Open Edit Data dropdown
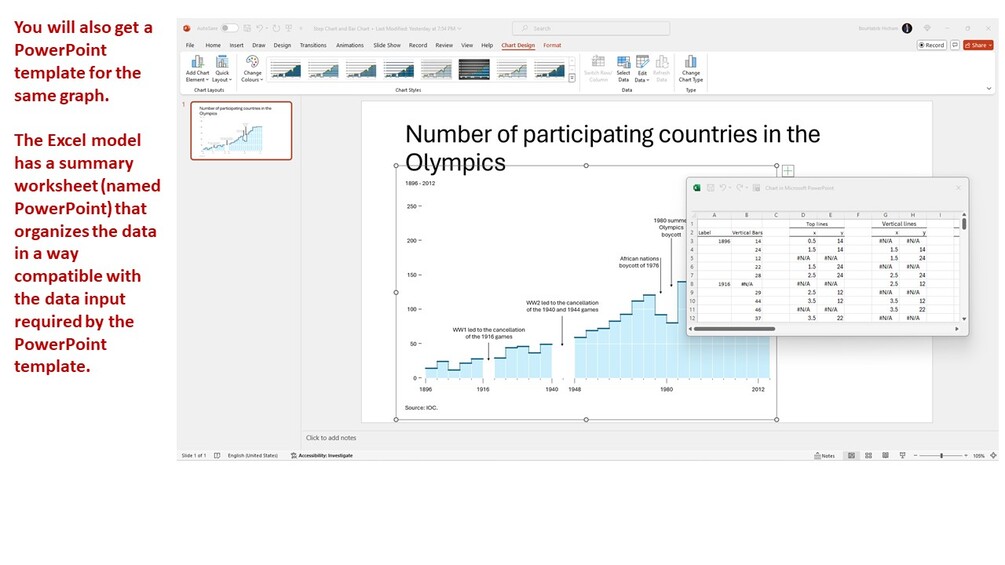 [642, 69]
